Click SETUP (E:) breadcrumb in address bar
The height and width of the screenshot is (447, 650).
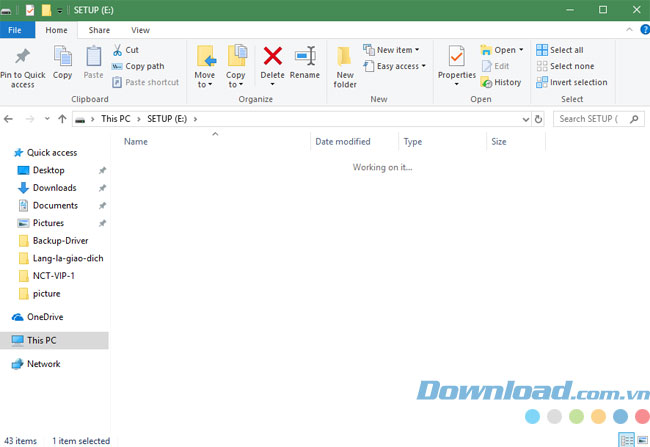click(x=167, y=119)
